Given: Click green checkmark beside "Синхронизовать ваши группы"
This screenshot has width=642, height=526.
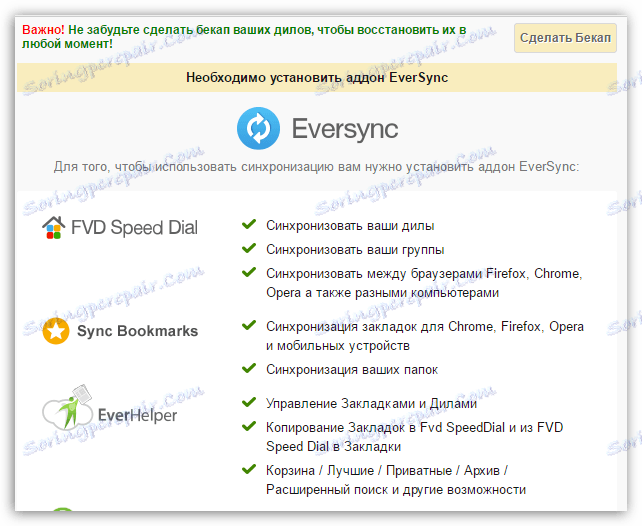Looking at the screenshot, I should pos(249,248).
